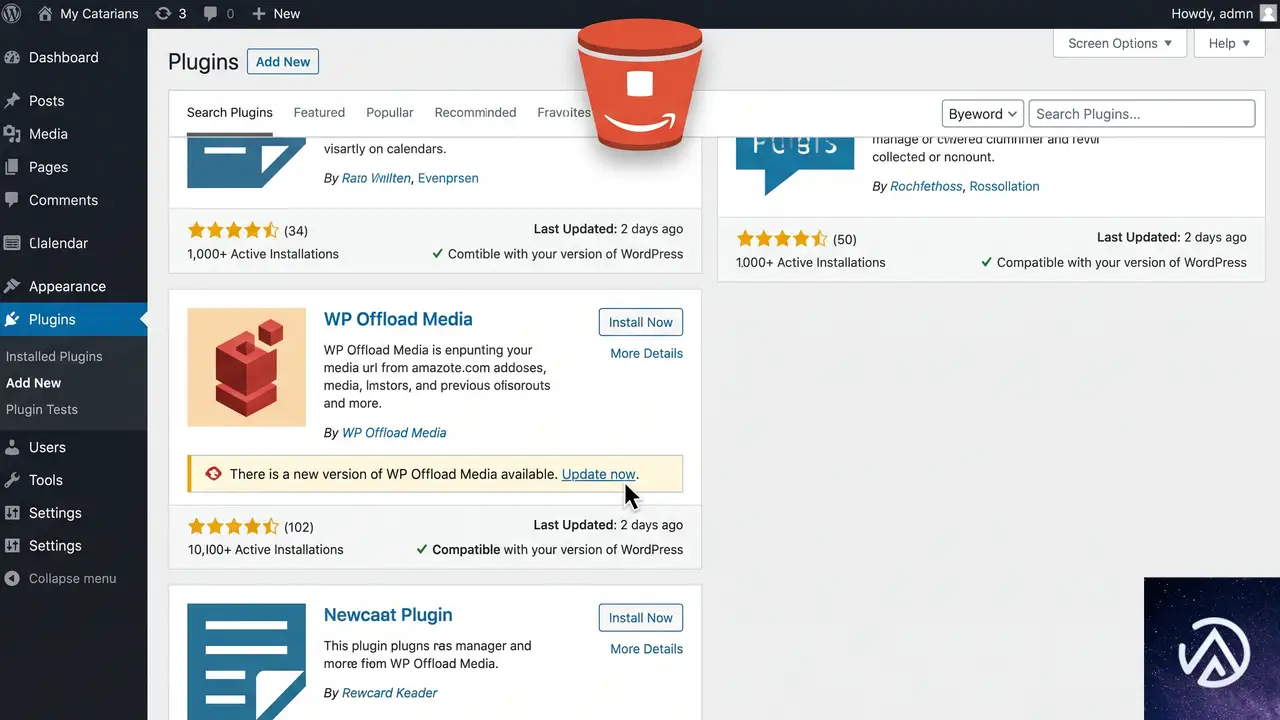The width and height of the screenshot is (1280, 720).
Task: Open the Byeword search type dropdown
Action: [x=982, y=114]
